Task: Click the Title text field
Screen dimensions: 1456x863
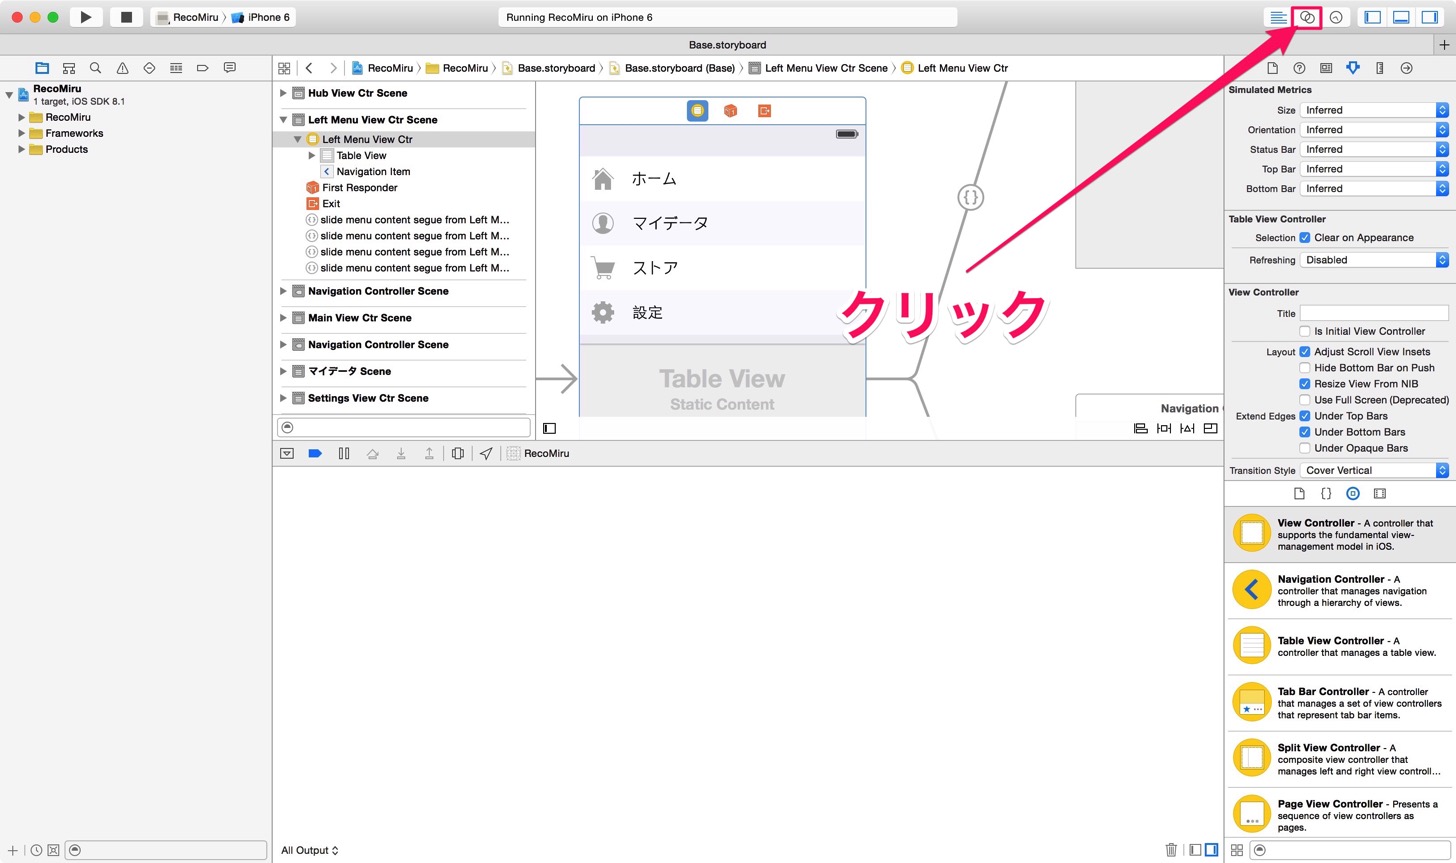Action: [x=1374, y=313]
